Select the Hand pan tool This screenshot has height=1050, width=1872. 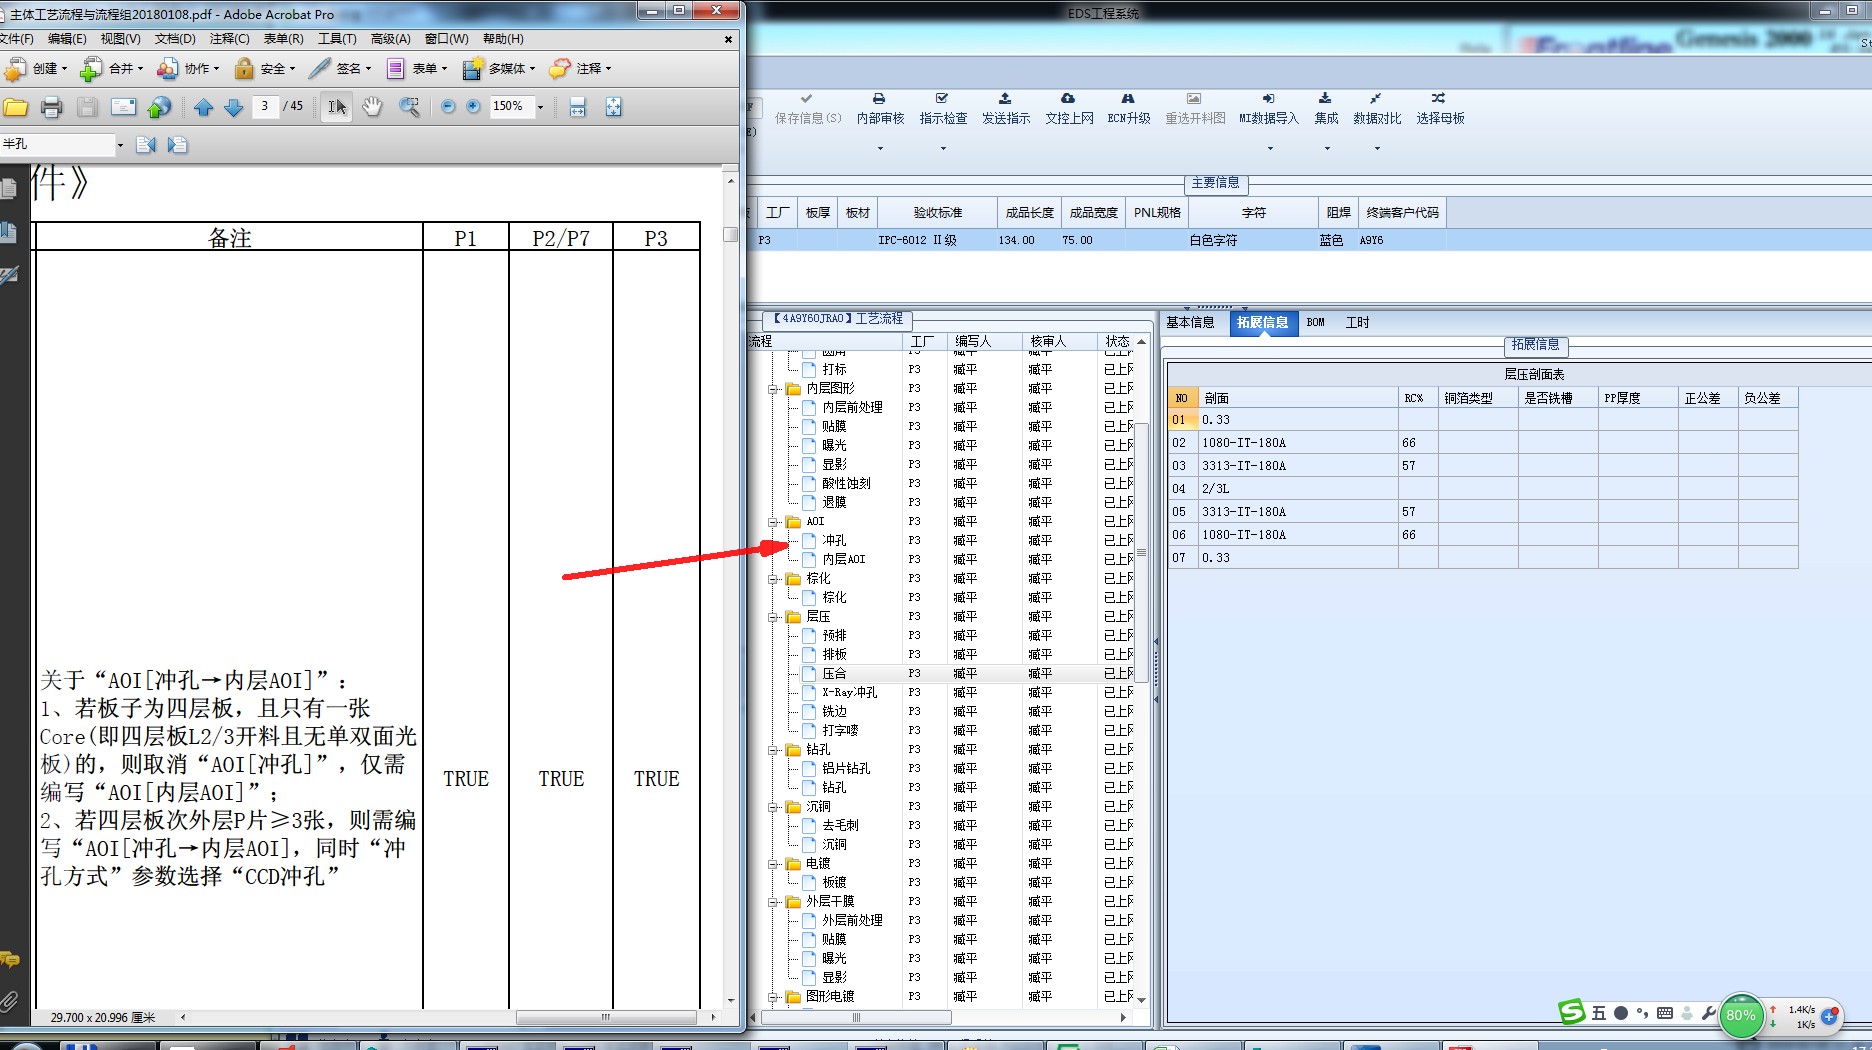tap(372, 107)
